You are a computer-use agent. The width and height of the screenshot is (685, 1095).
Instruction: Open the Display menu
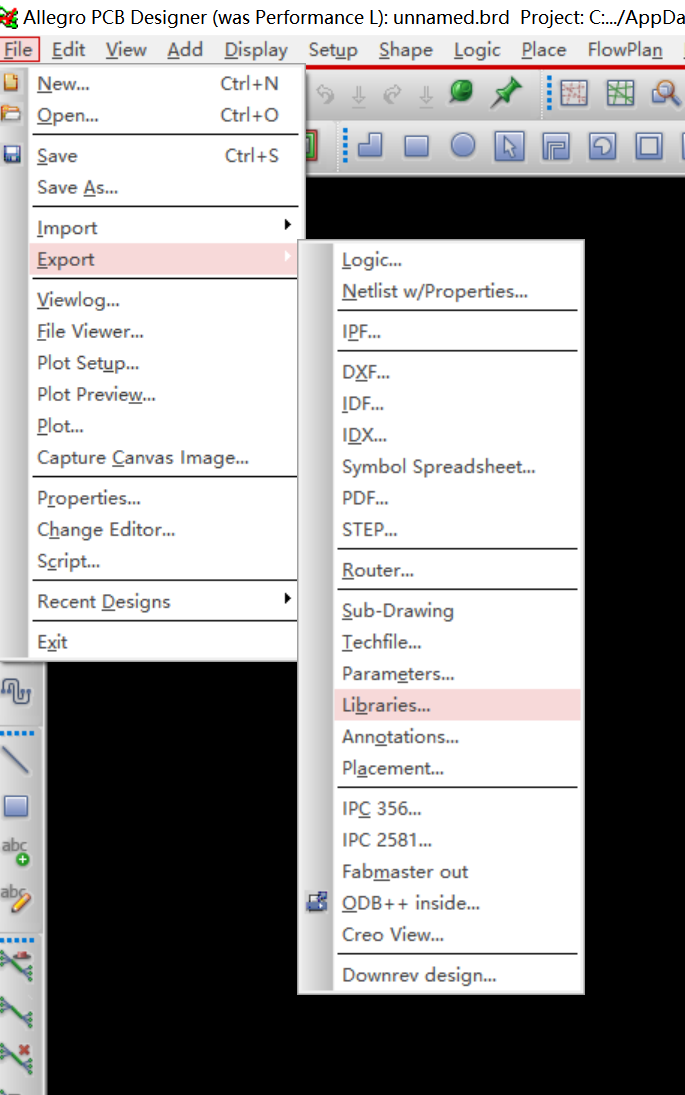(x=256, y=50)
